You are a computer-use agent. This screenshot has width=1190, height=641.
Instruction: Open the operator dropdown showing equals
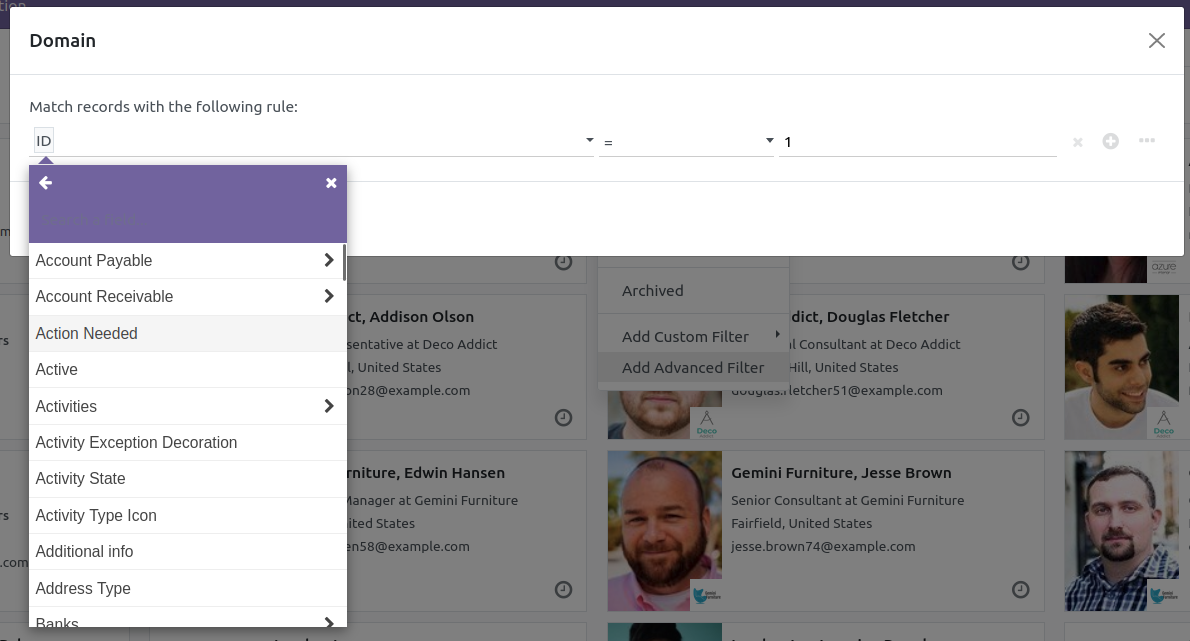click(688, 142)
